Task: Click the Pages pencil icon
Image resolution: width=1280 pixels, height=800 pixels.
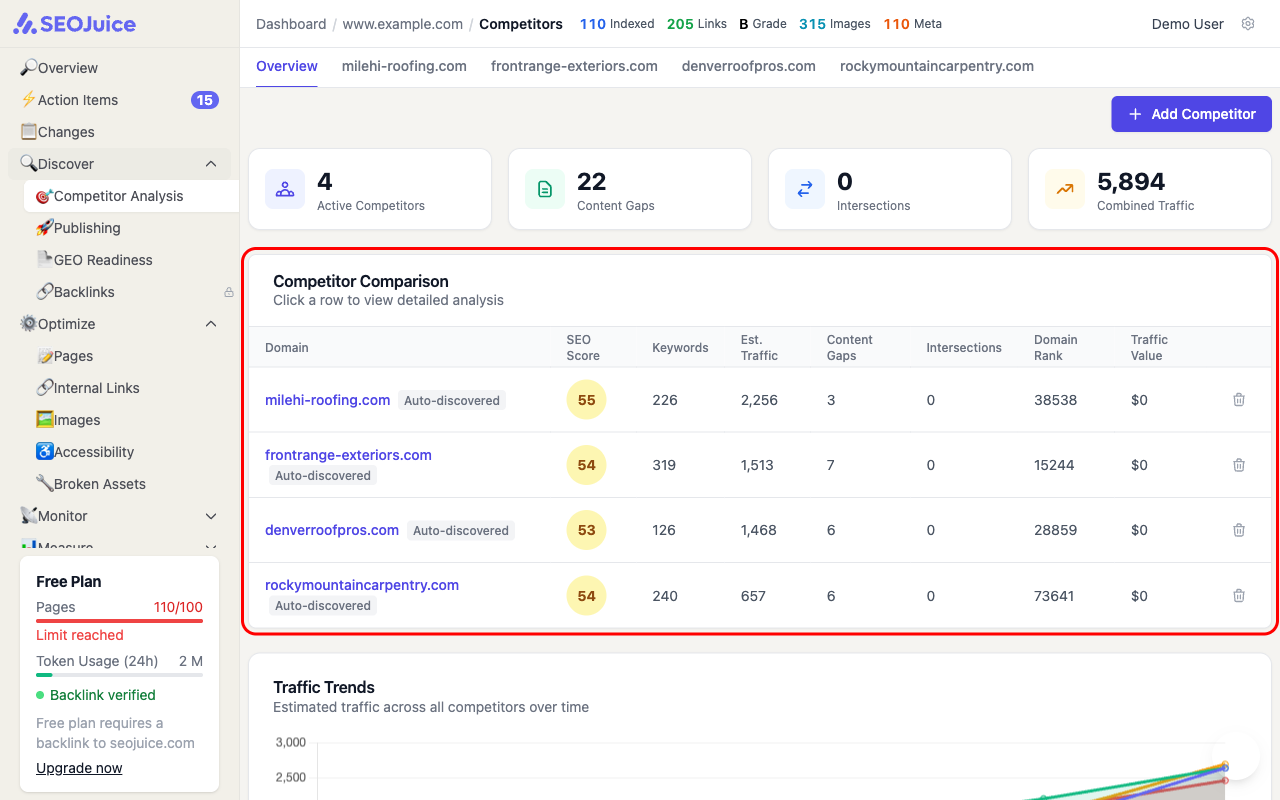Action: pyautogui.click(x=45, y=356)
